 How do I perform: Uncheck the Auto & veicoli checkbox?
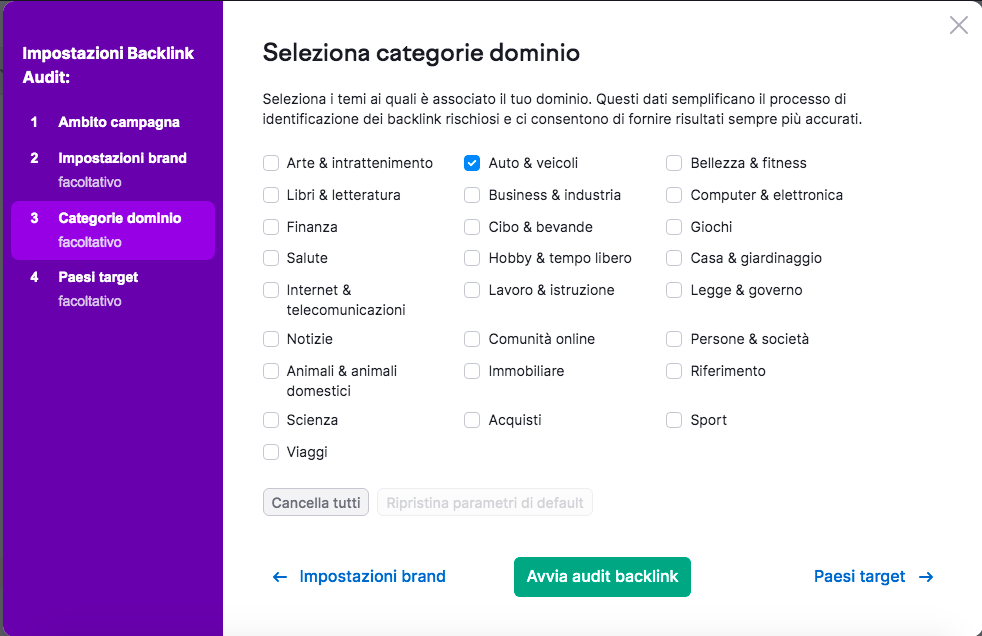(x=472, y=163)
